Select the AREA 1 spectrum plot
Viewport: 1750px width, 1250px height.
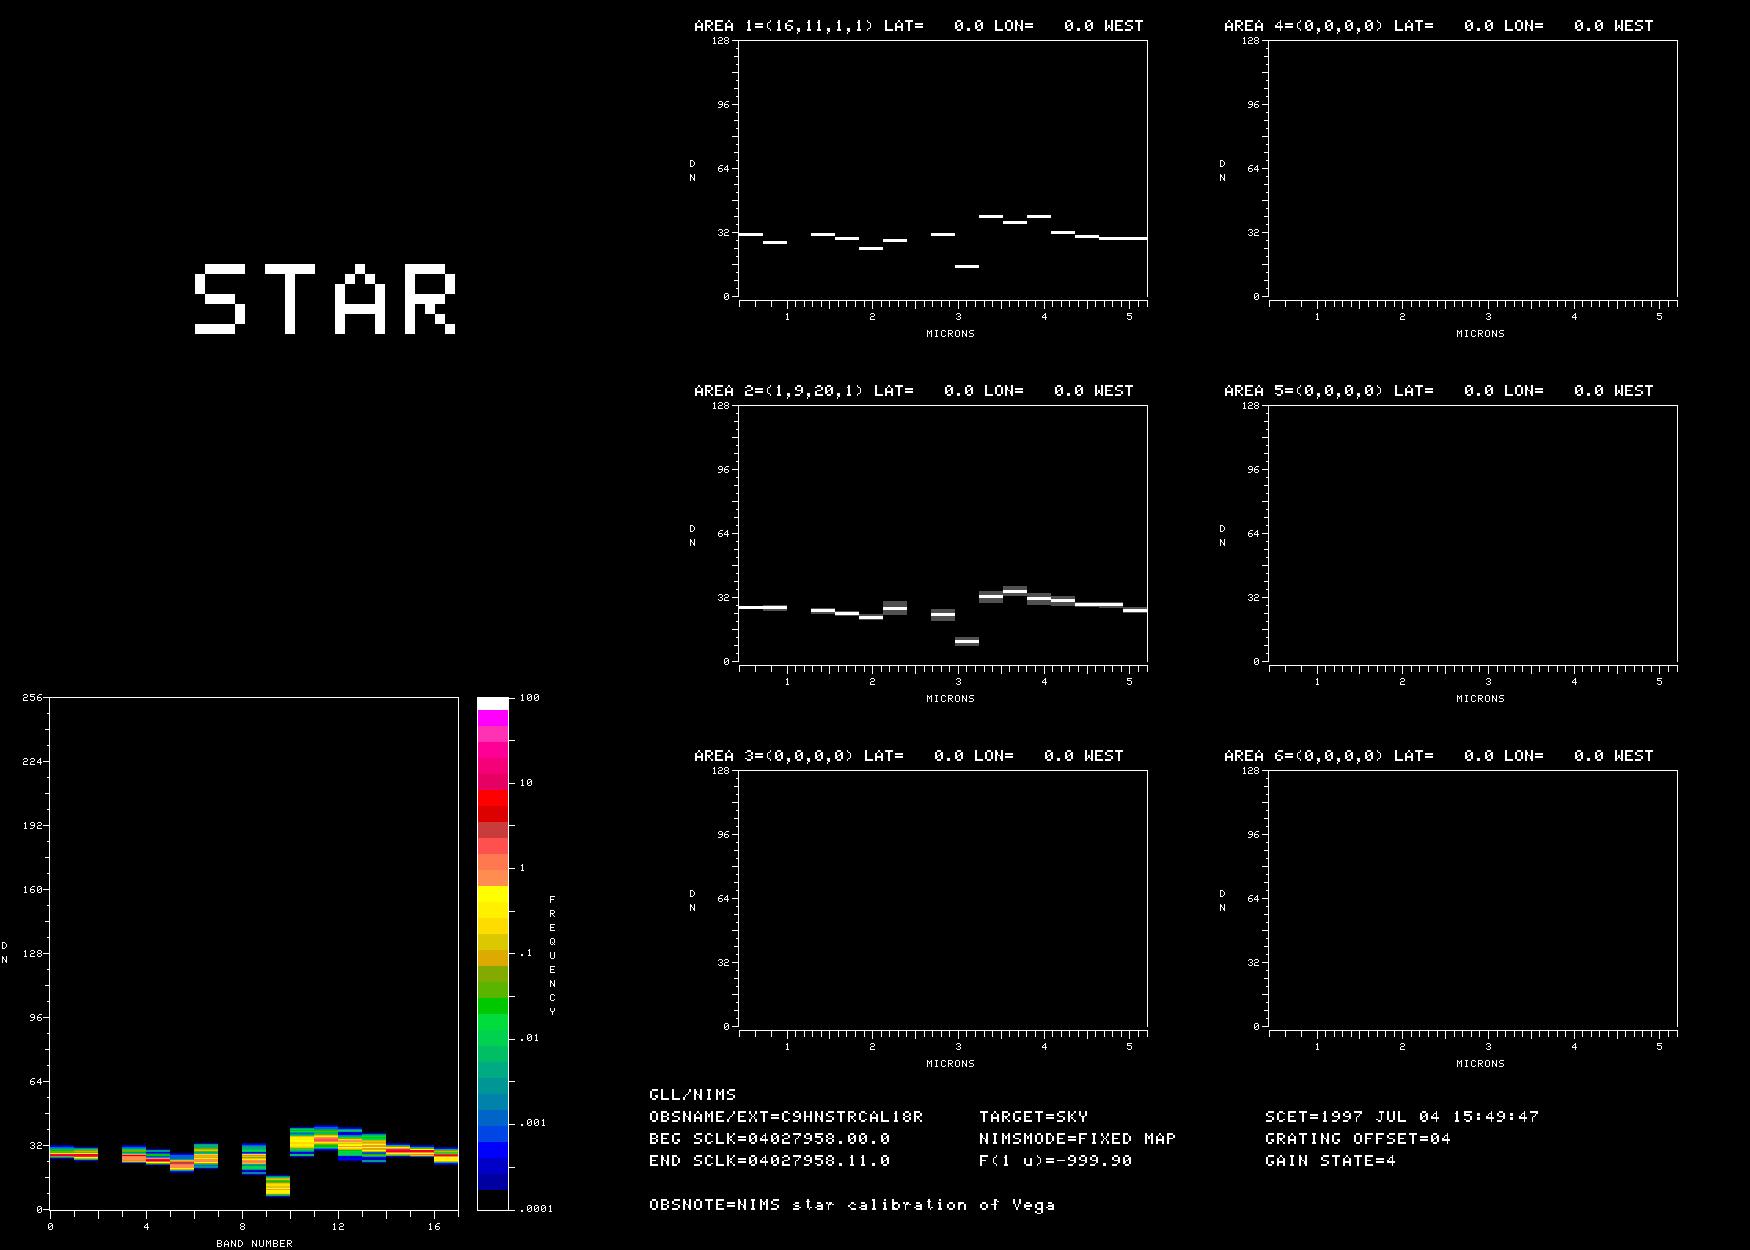(x=943, y=168)
